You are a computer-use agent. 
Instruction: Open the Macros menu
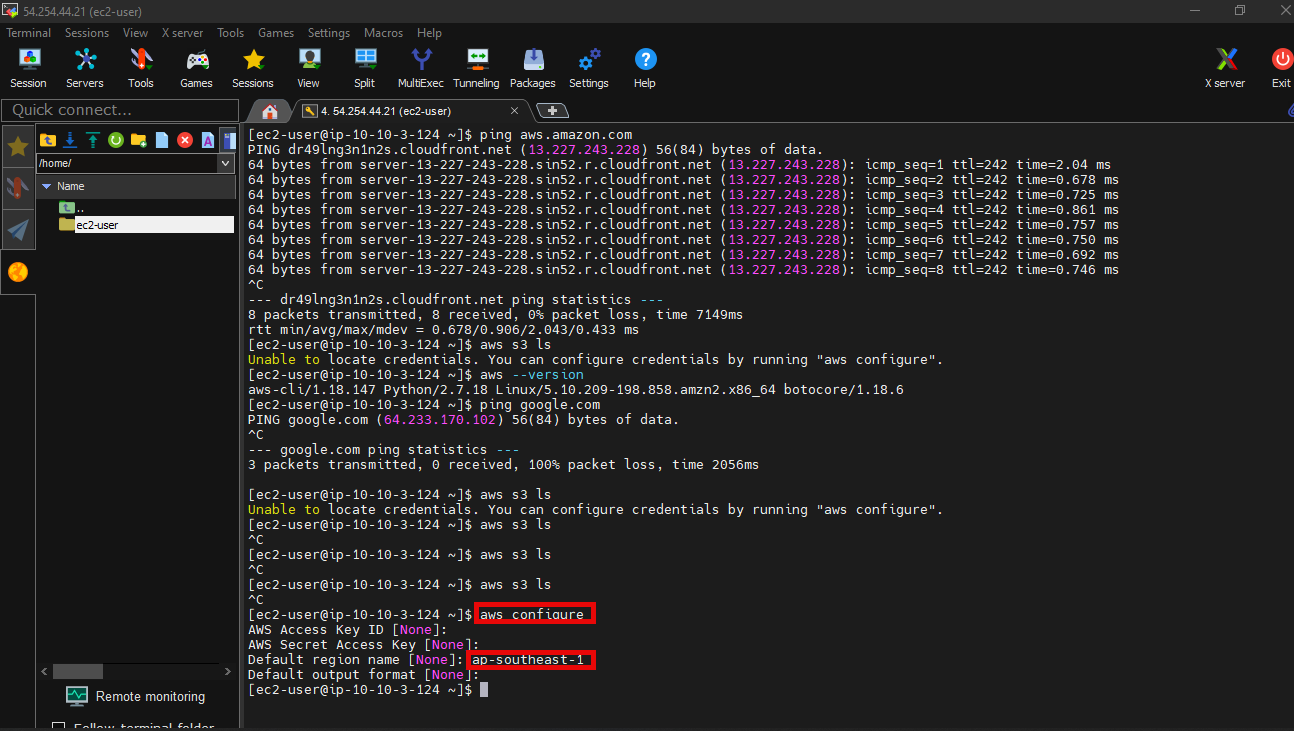pyautogui.click(x=384, y=33)
